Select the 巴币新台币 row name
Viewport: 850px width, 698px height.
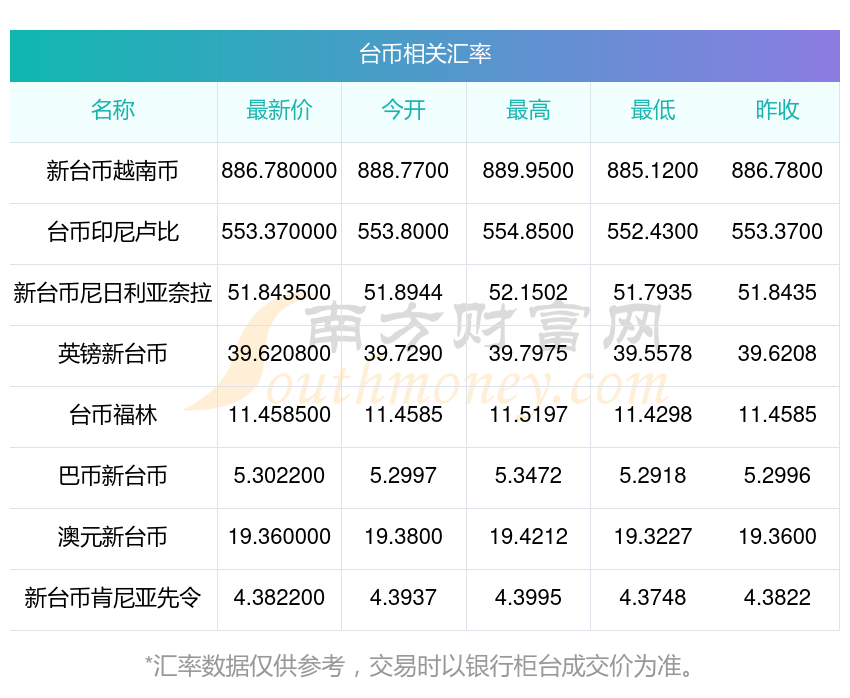pyautogui.click(x=113, y=476)
